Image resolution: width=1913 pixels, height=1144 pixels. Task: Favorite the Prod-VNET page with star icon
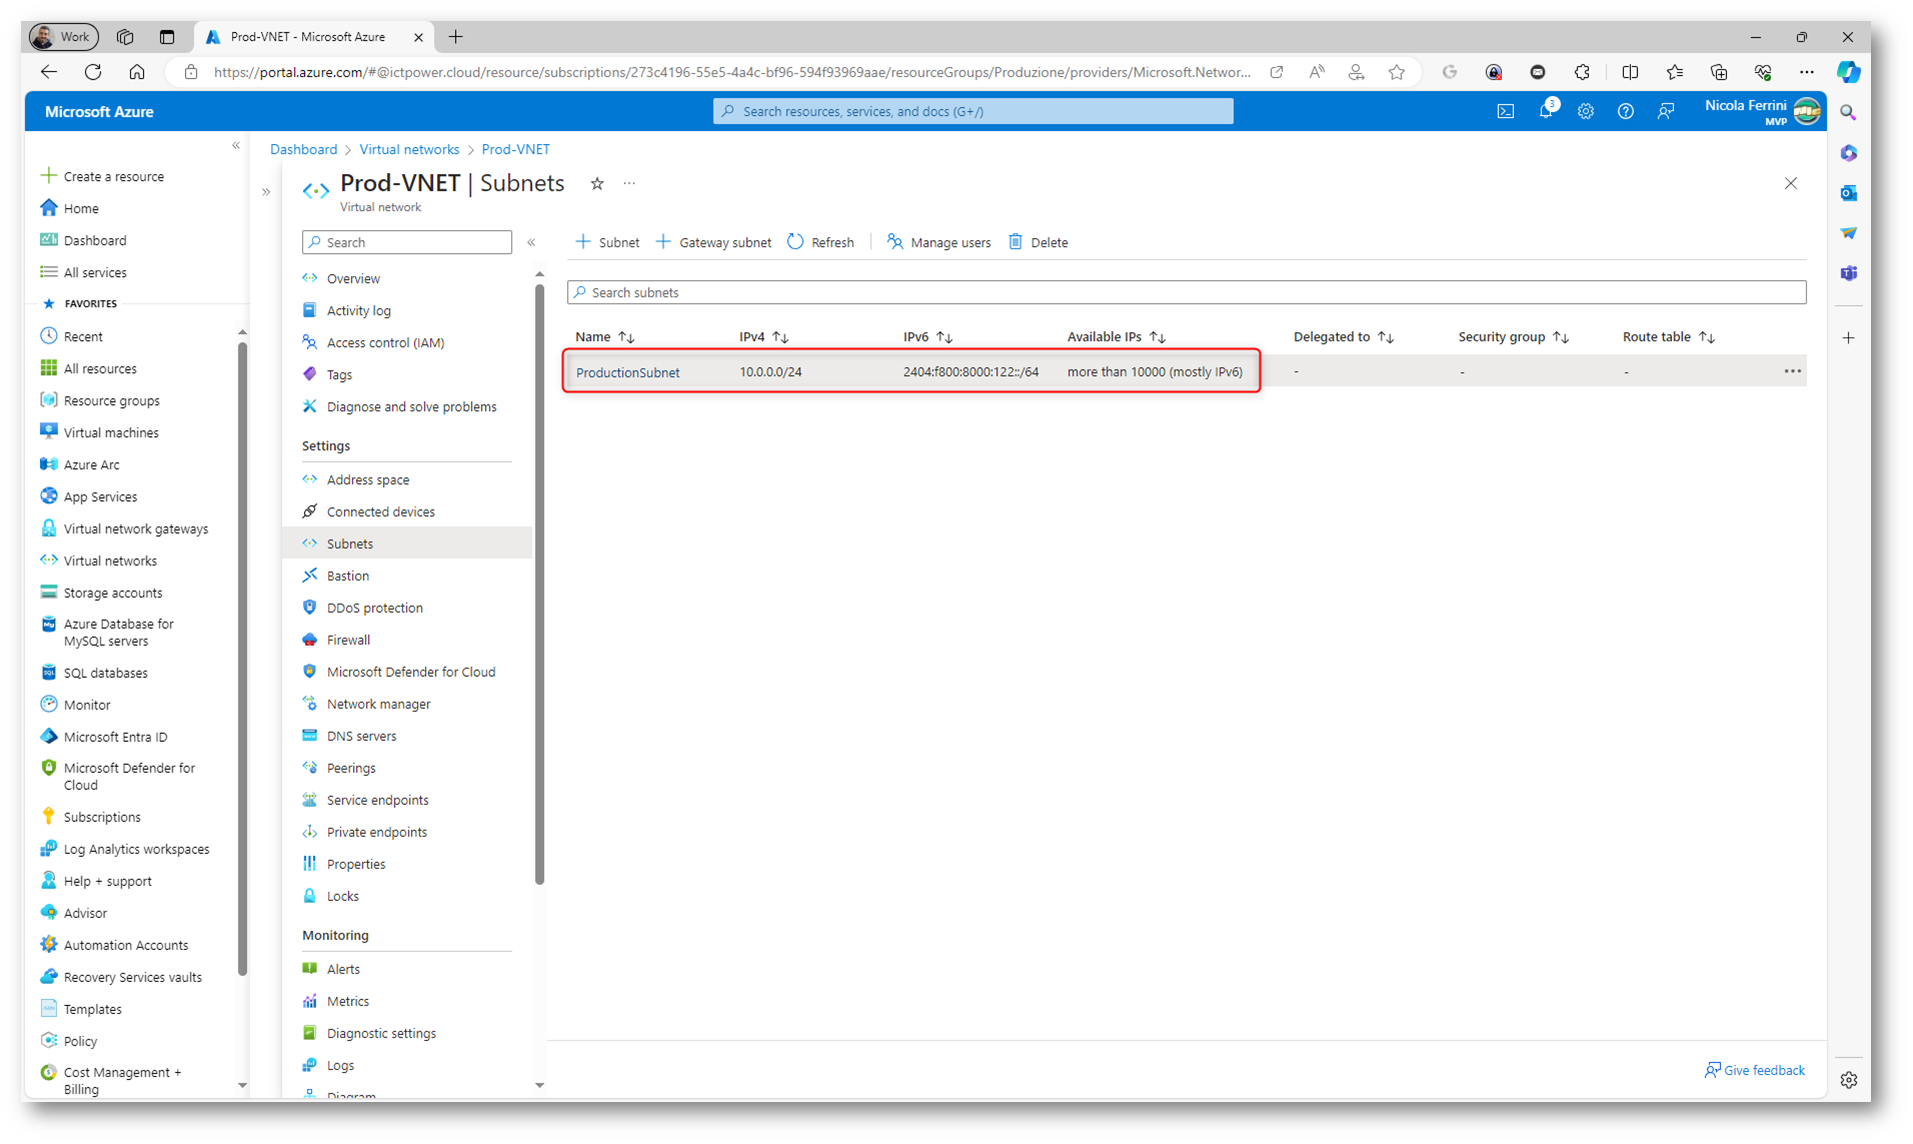597,183
